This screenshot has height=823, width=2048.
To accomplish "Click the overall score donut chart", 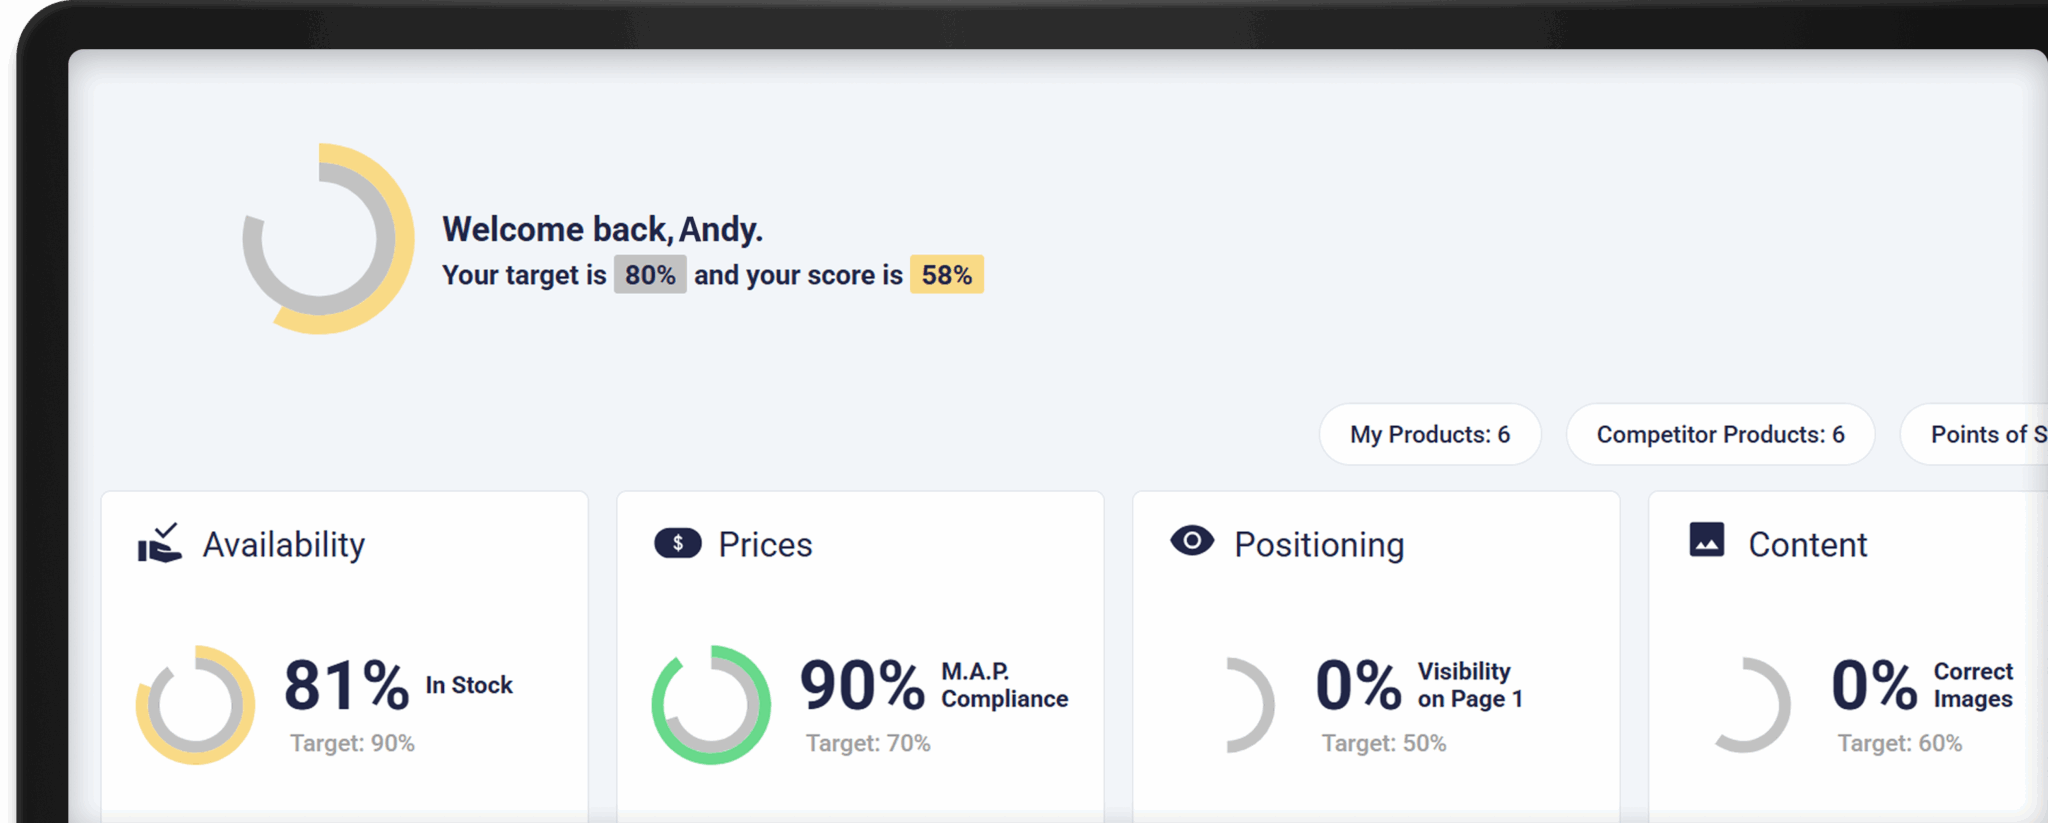I will (x=328, y=239).
